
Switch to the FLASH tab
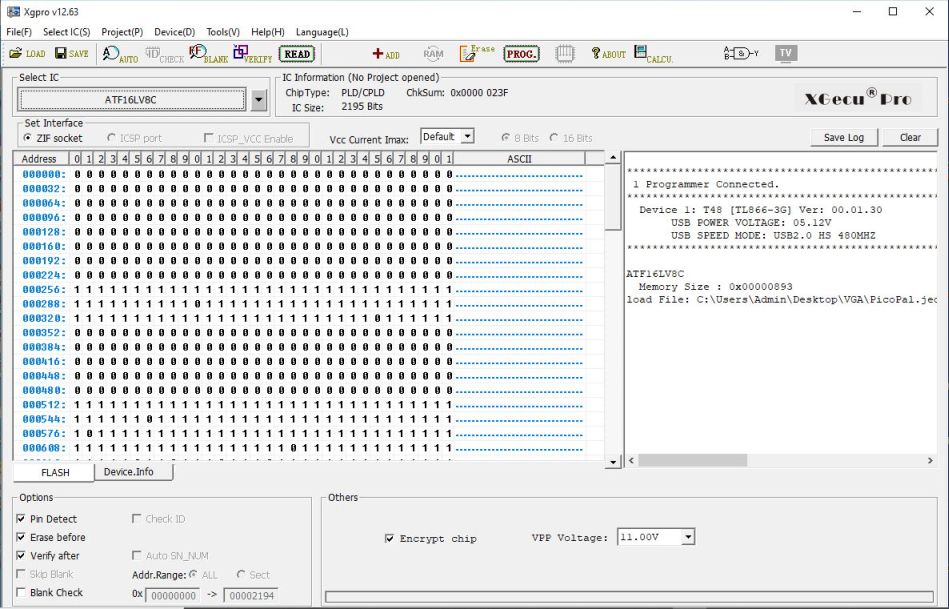(54, 472)
